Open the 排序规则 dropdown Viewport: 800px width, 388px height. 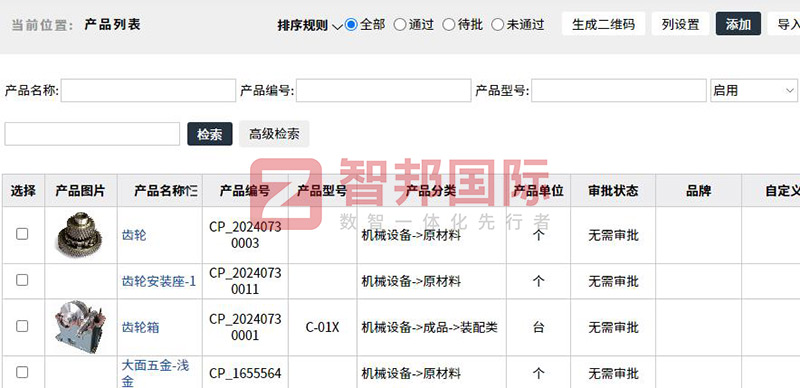point(309,25)
